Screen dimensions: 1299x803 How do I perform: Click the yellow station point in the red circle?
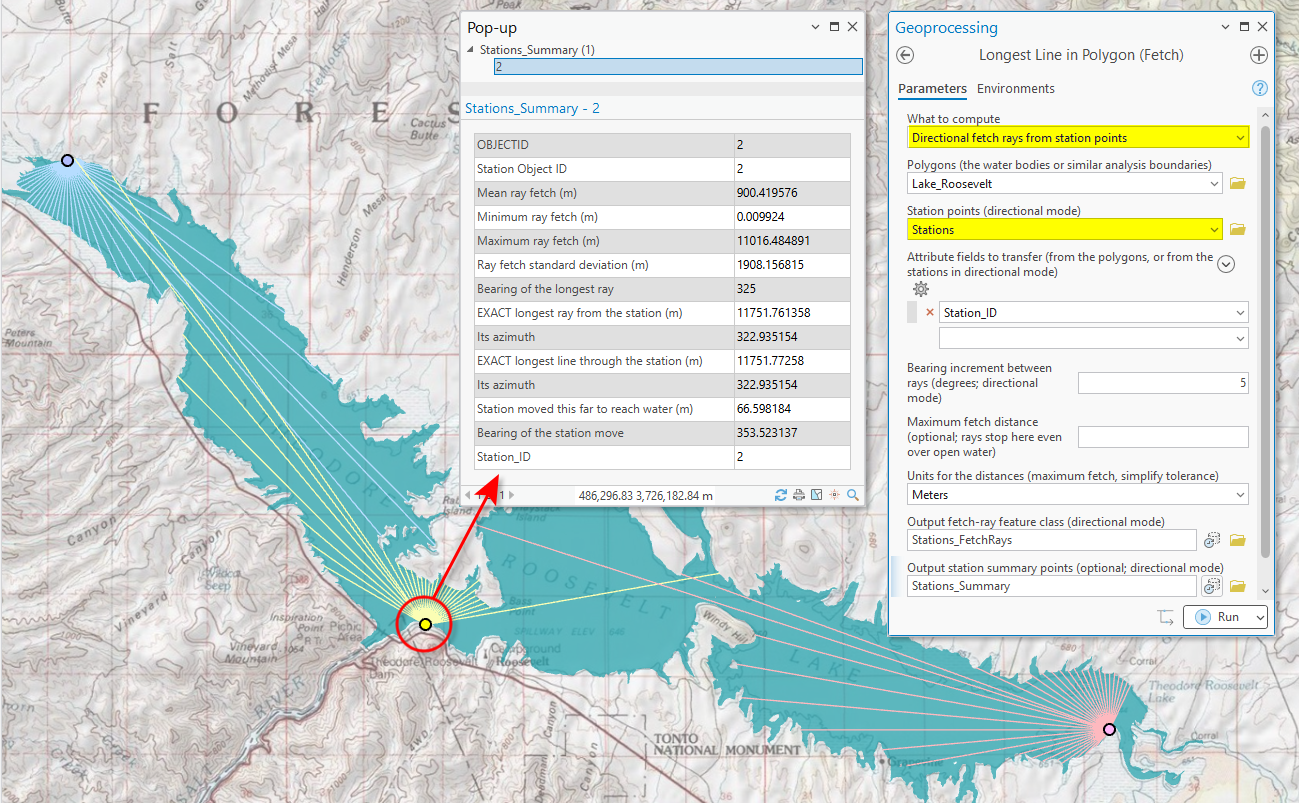425,624
